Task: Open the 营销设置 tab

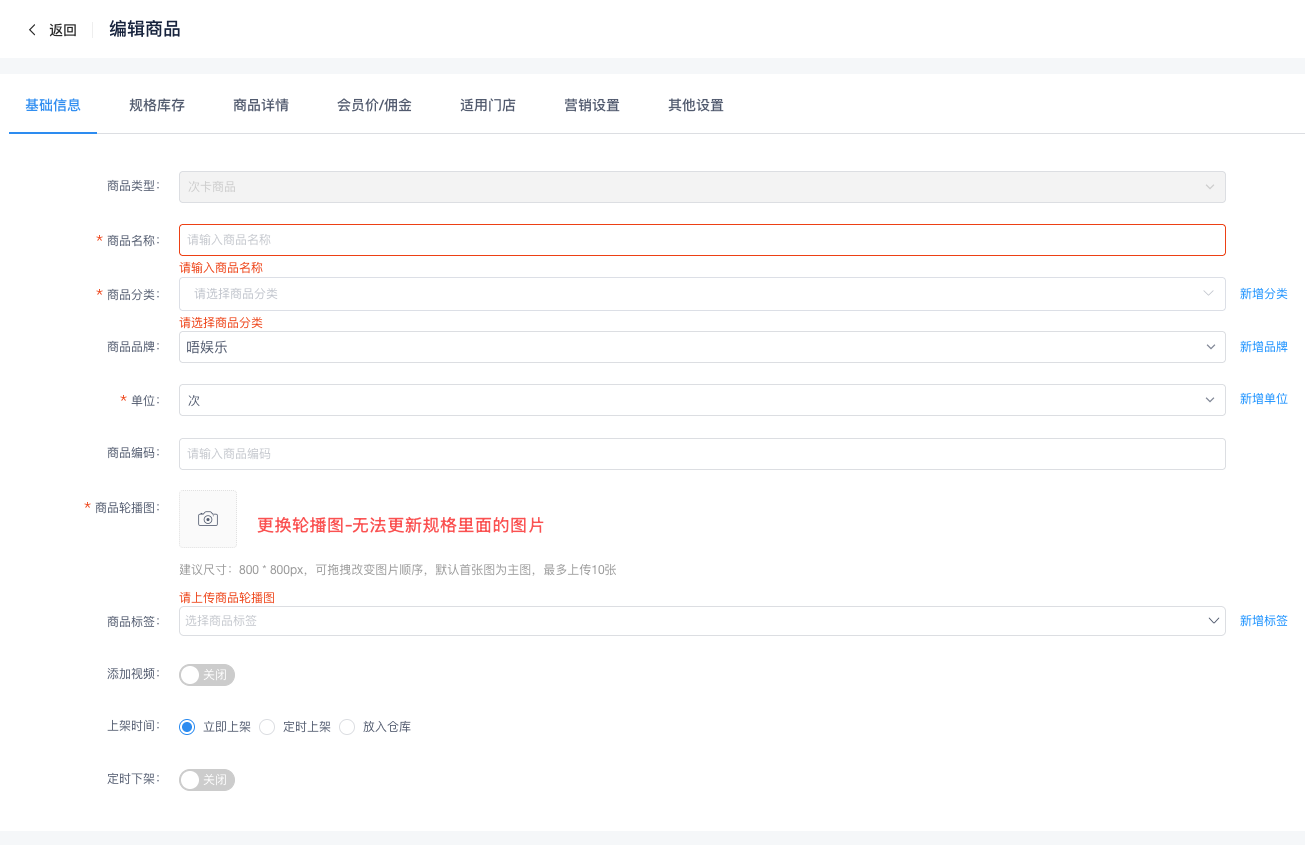Action: click(591, 104)
